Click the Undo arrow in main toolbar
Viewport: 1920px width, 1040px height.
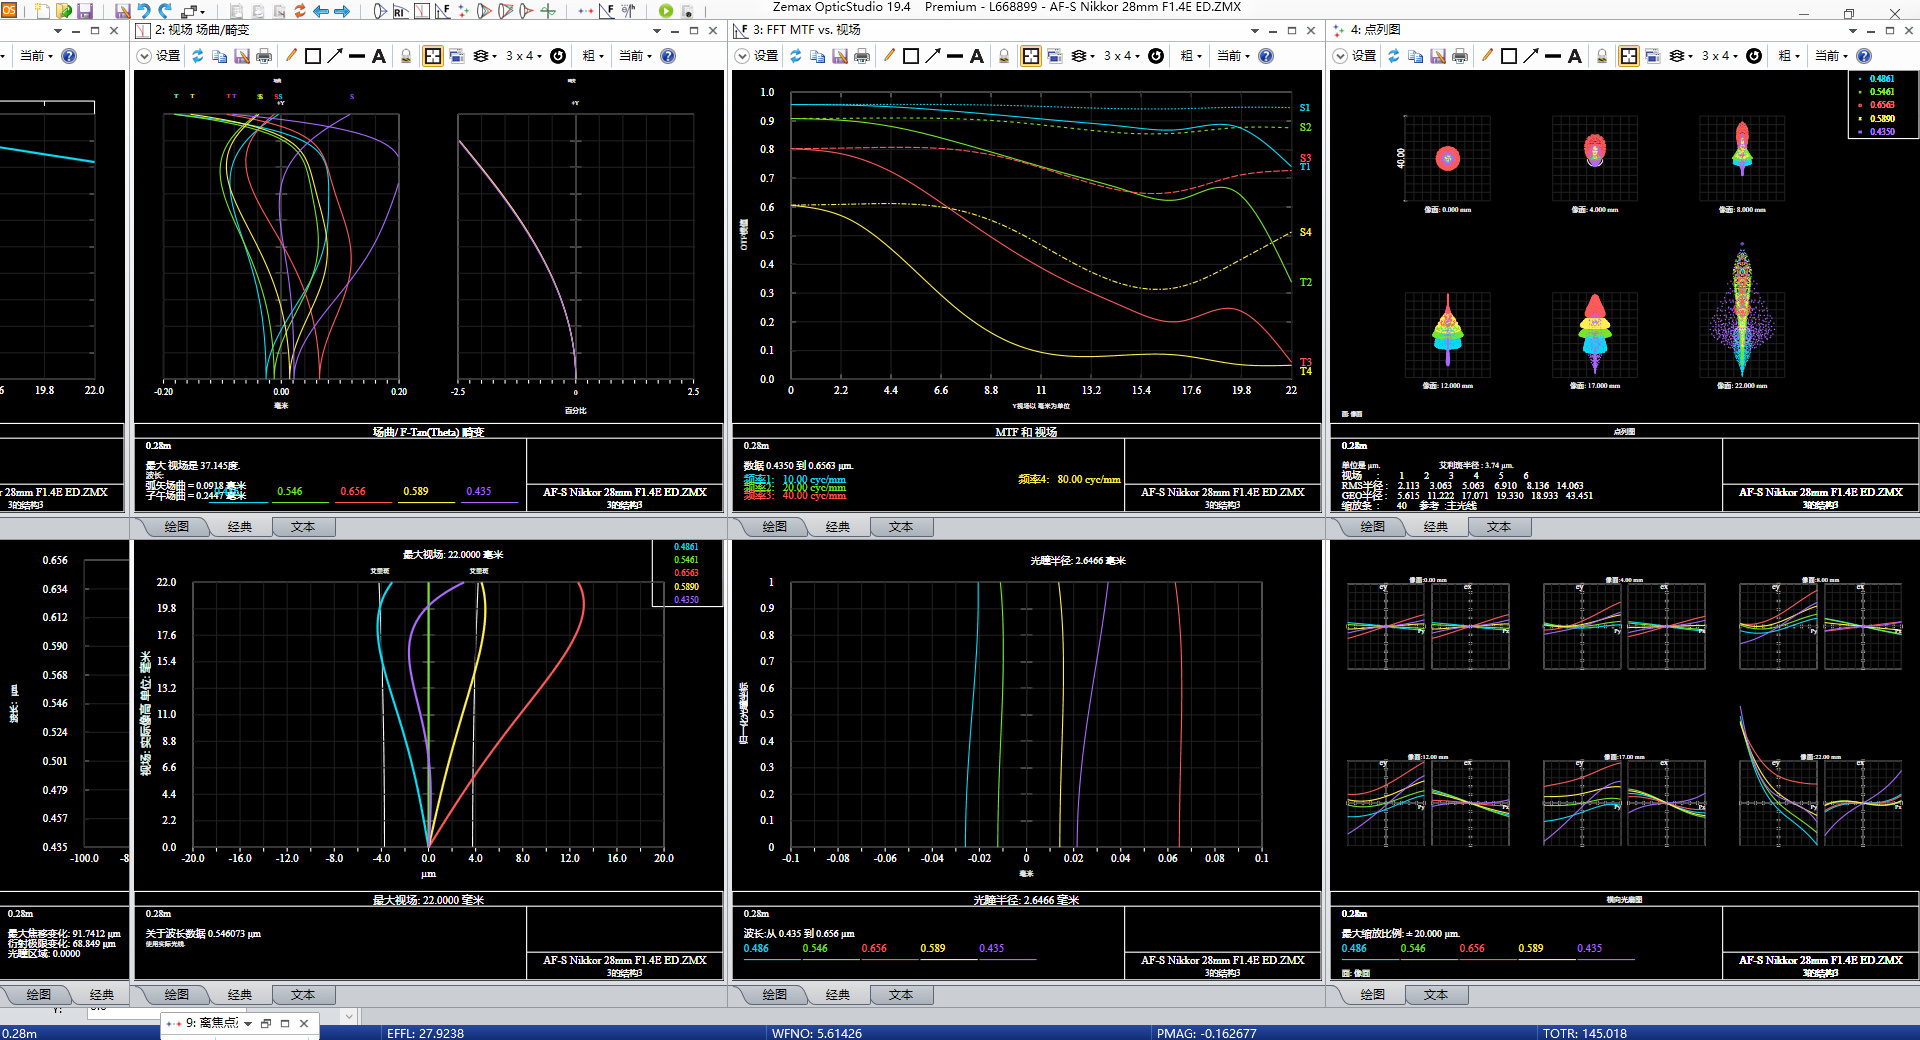pyautogui.click(x=143, y=11)
